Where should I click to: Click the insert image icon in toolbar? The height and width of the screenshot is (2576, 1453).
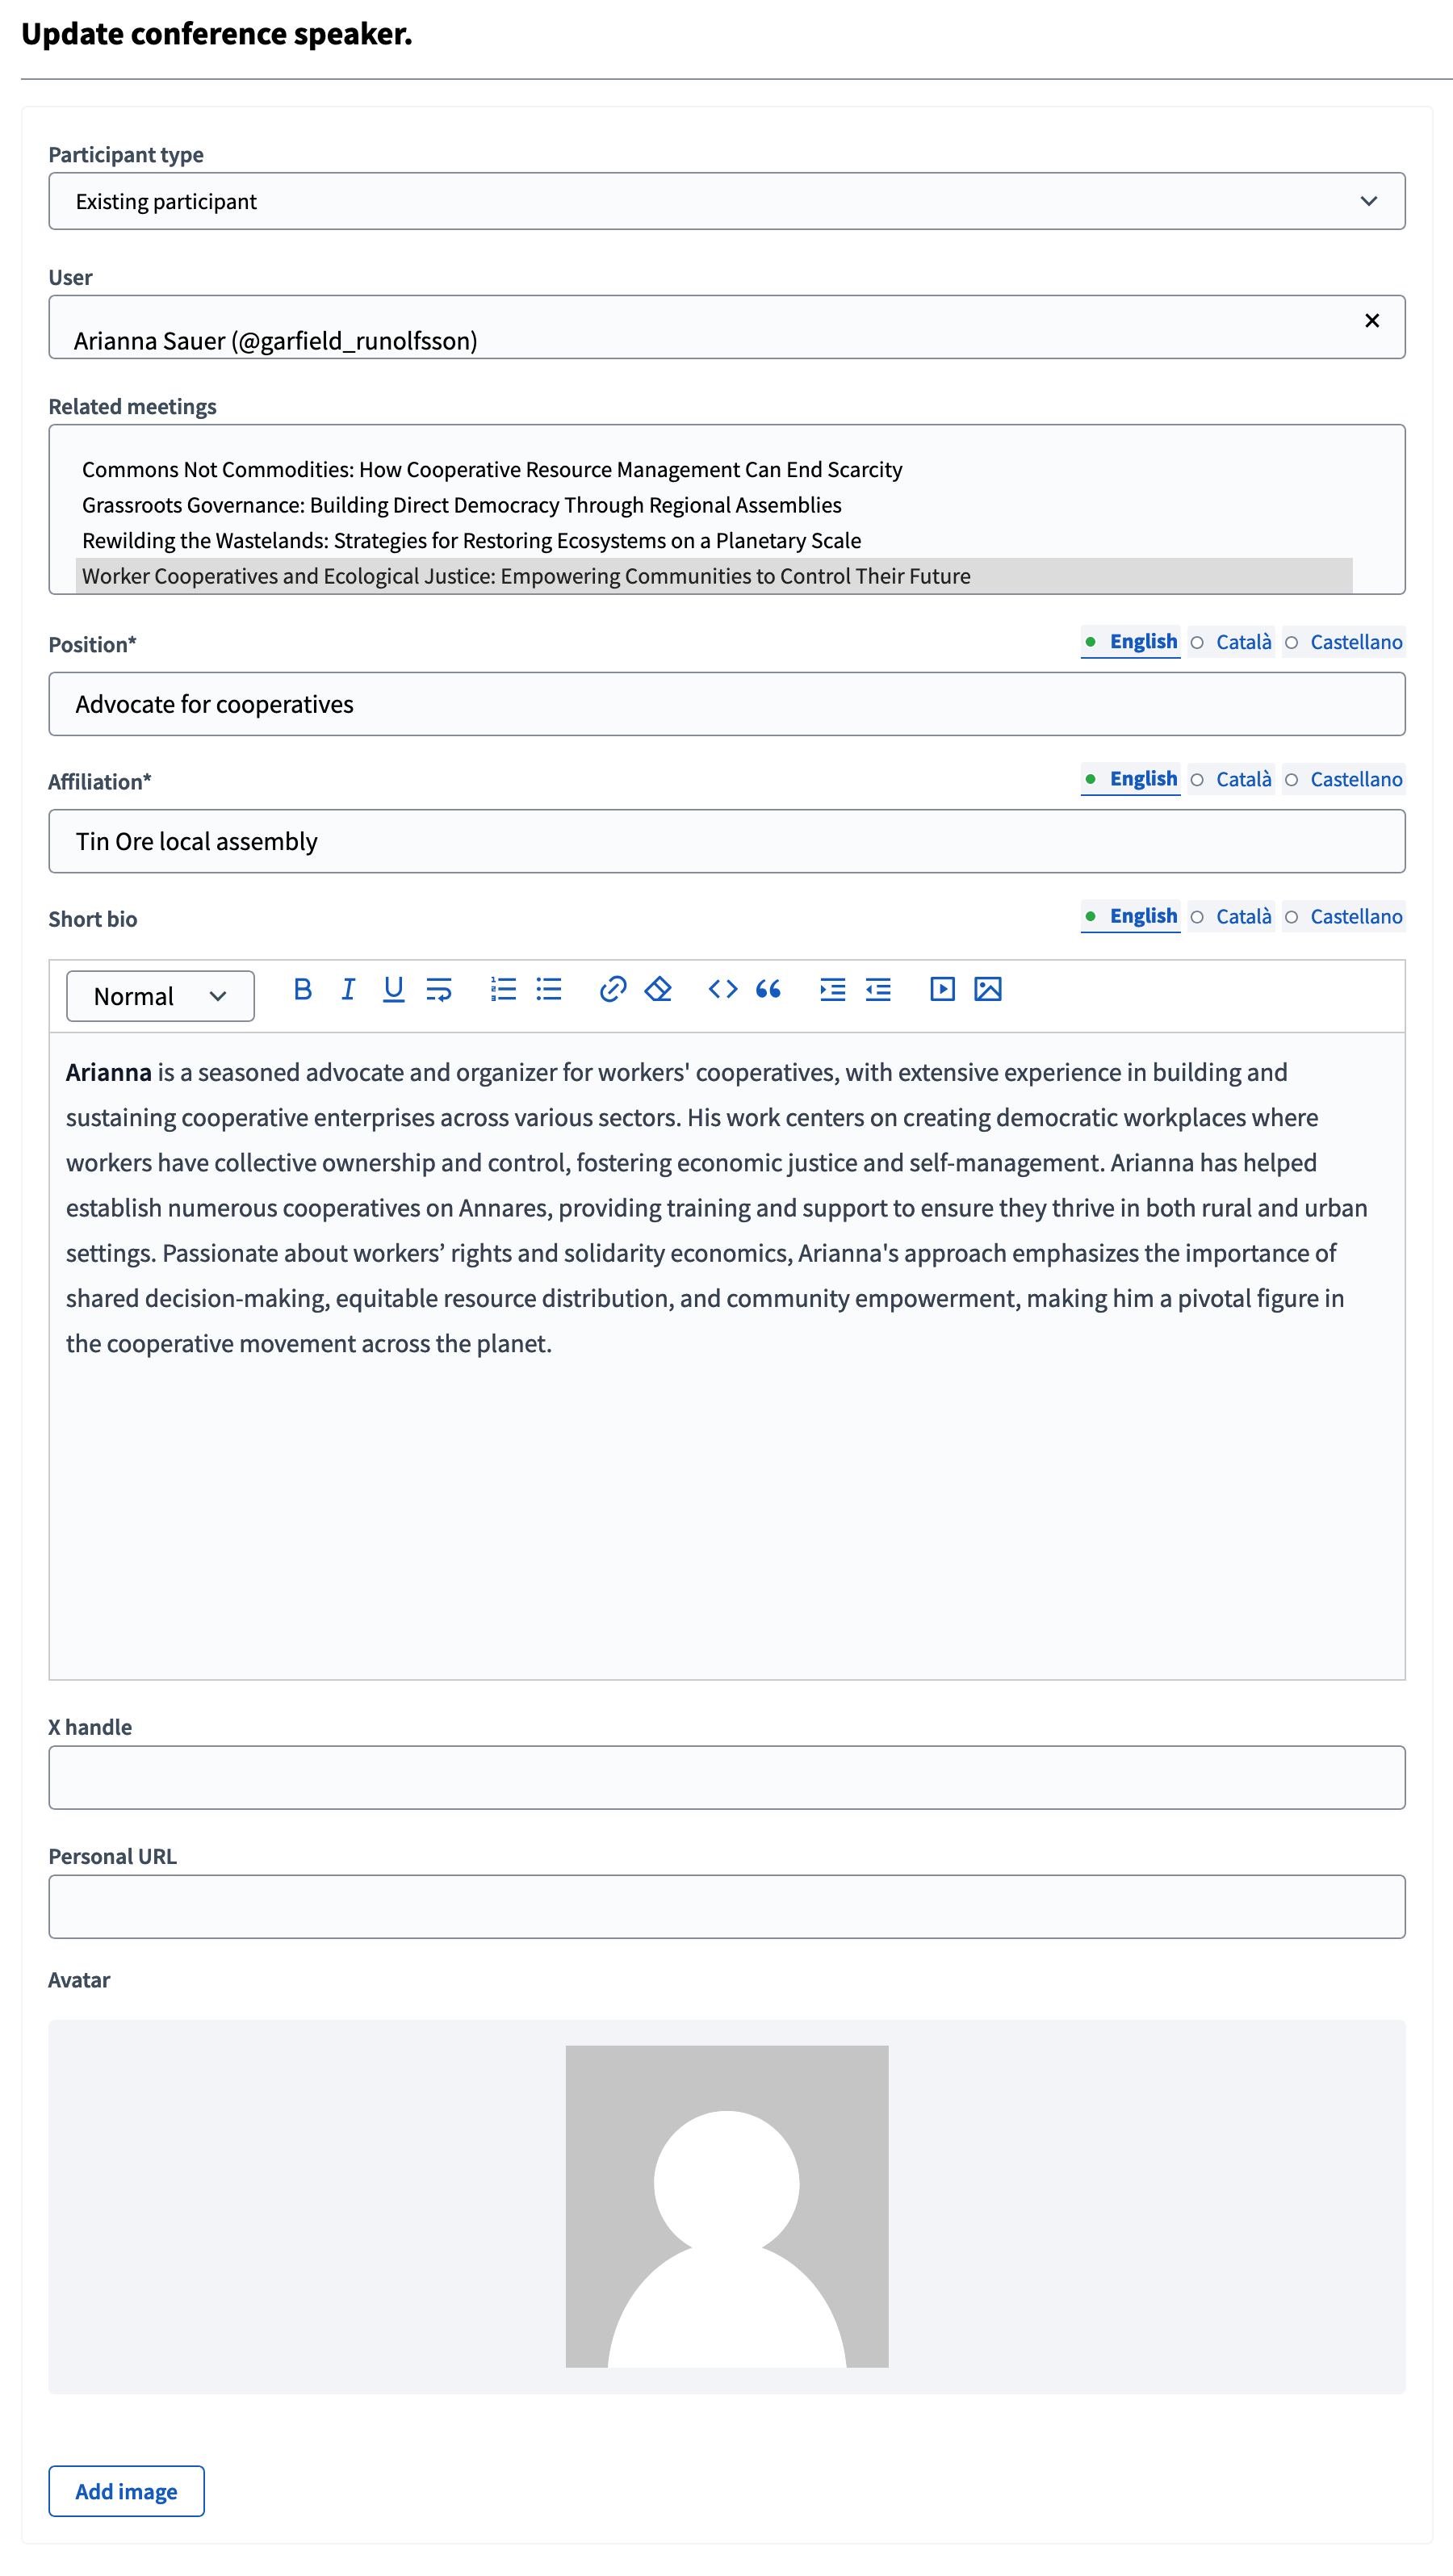pyautogui.click(x=987, y=989)
